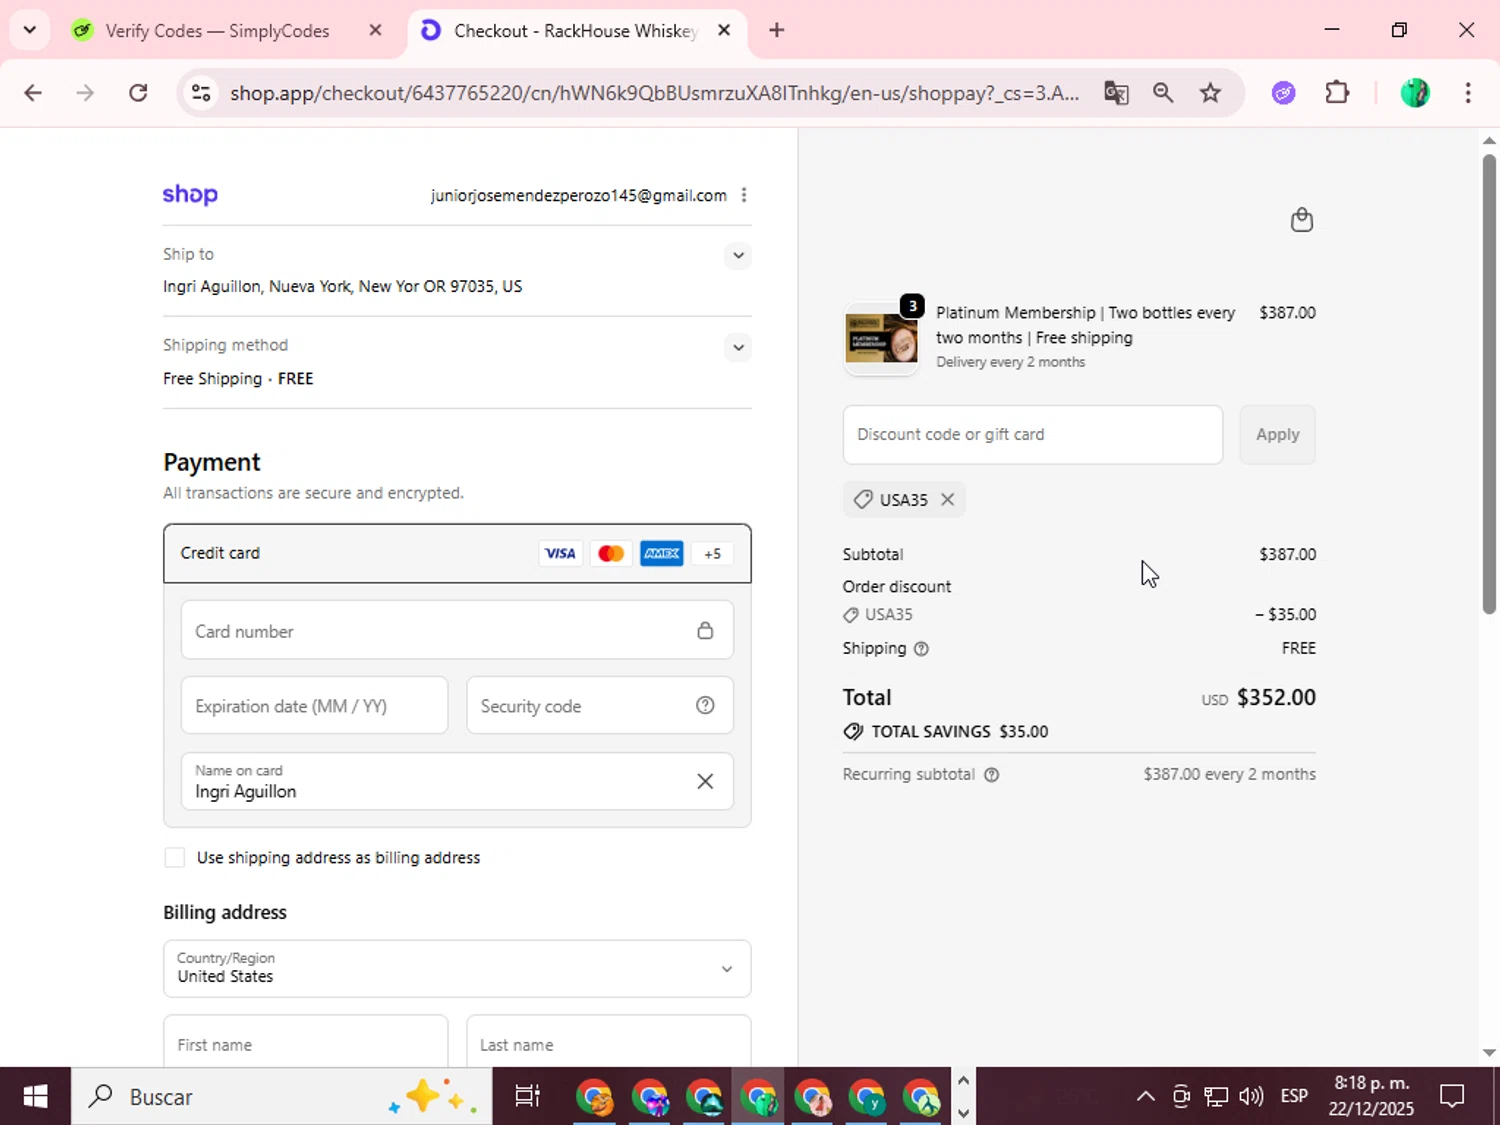Screen dimensions: 1500x1125
Task: Open volume control in system tray
Action: click(1250, 1096)
